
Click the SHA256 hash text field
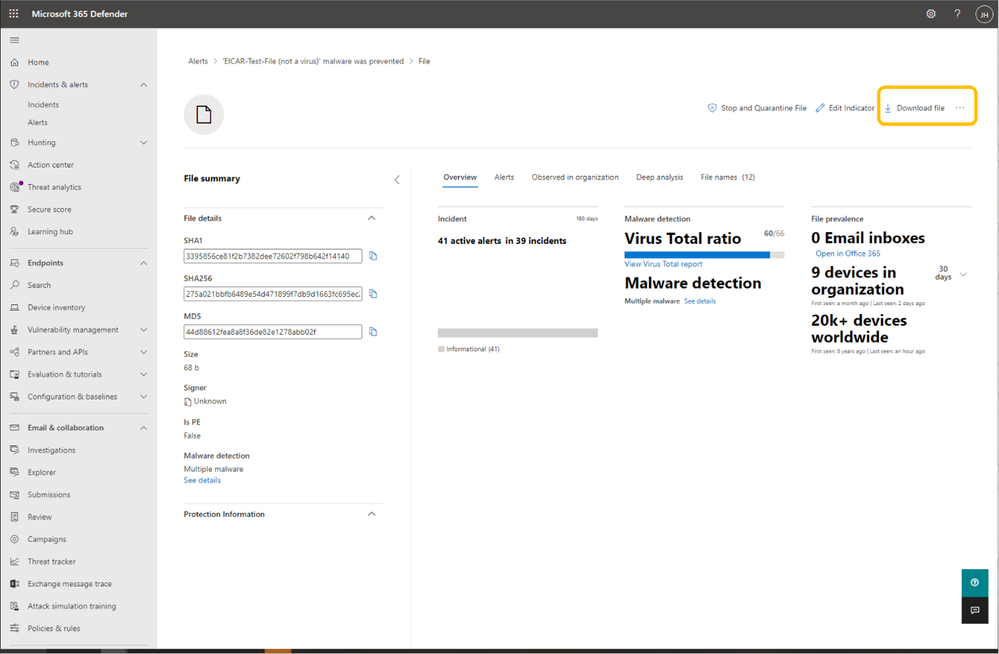pos(273,294)
